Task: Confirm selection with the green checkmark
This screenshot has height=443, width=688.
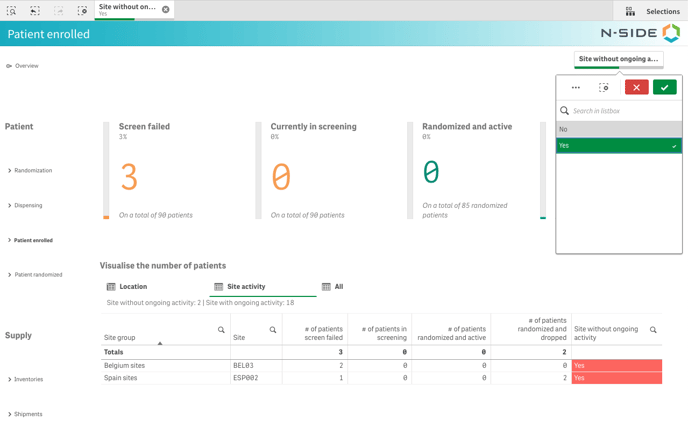Action: coord(664,88)
